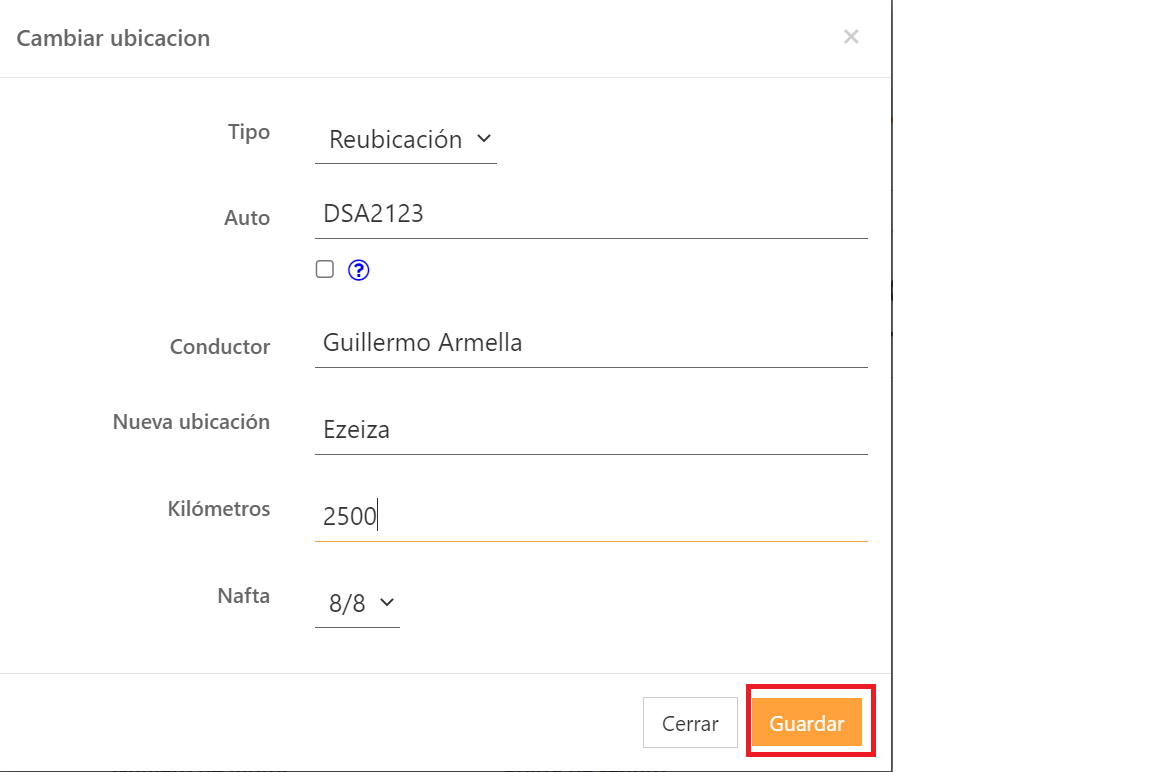The height and width of the screenshot is (772, 1152).
Task: Click the Auto field label
Action: [x=247, y=218]
